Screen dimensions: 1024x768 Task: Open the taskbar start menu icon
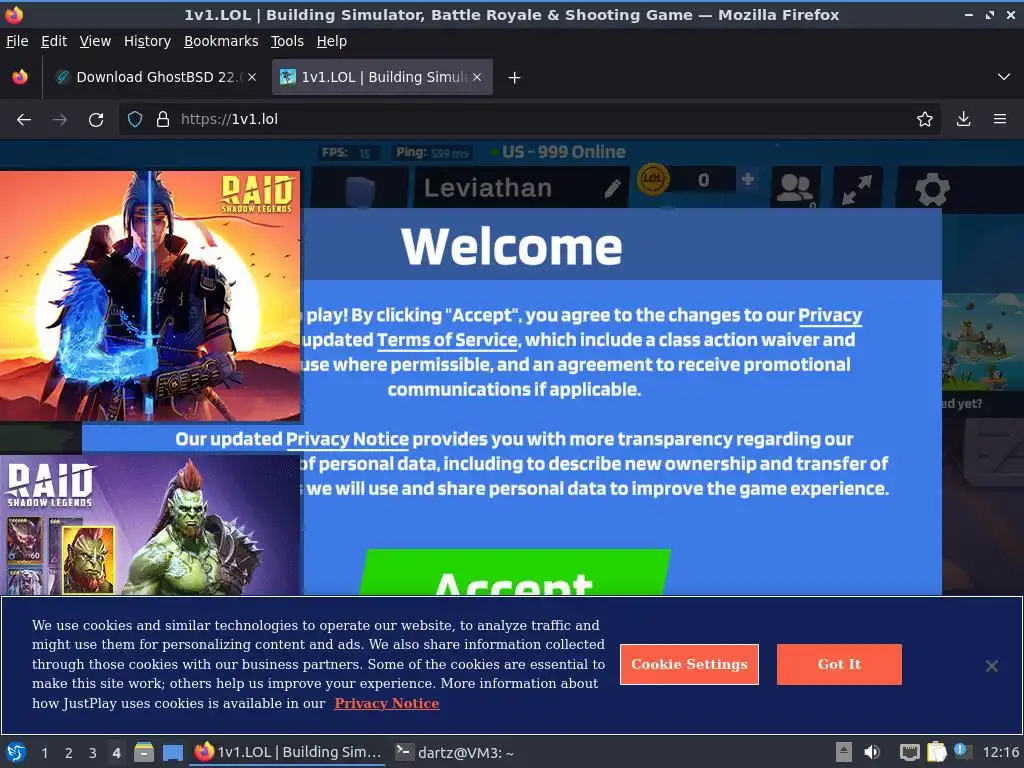point(16,752)
